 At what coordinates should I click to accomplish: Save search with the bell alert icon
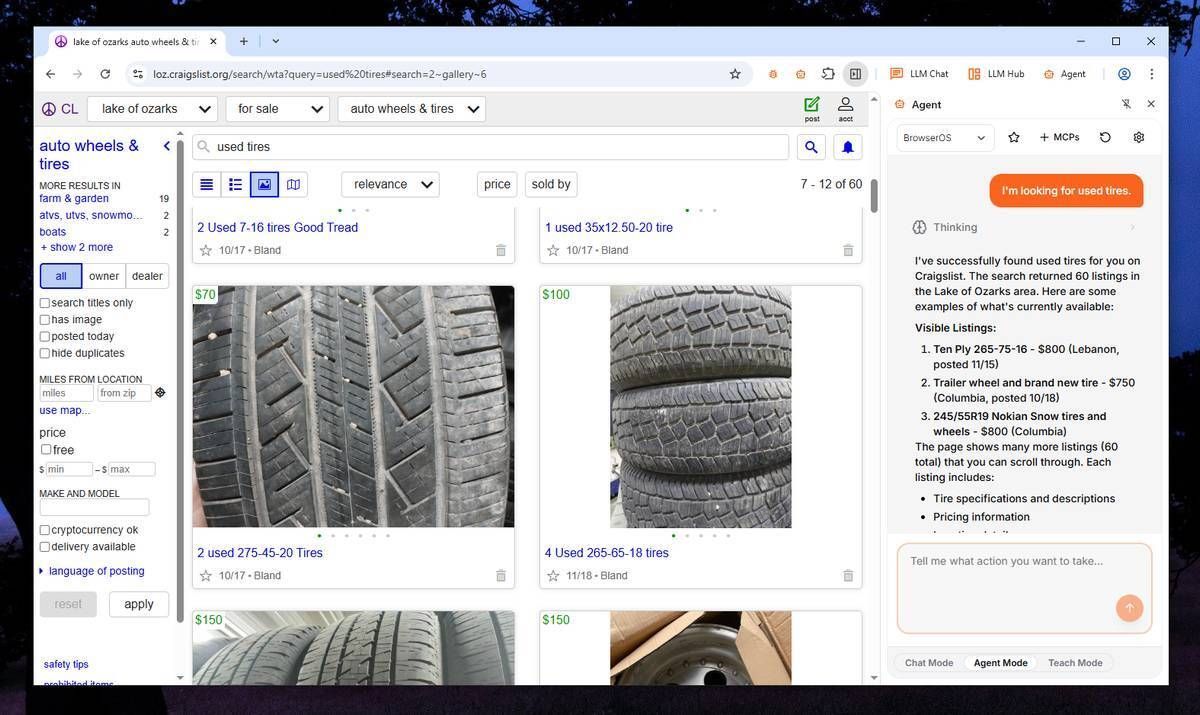848,147
